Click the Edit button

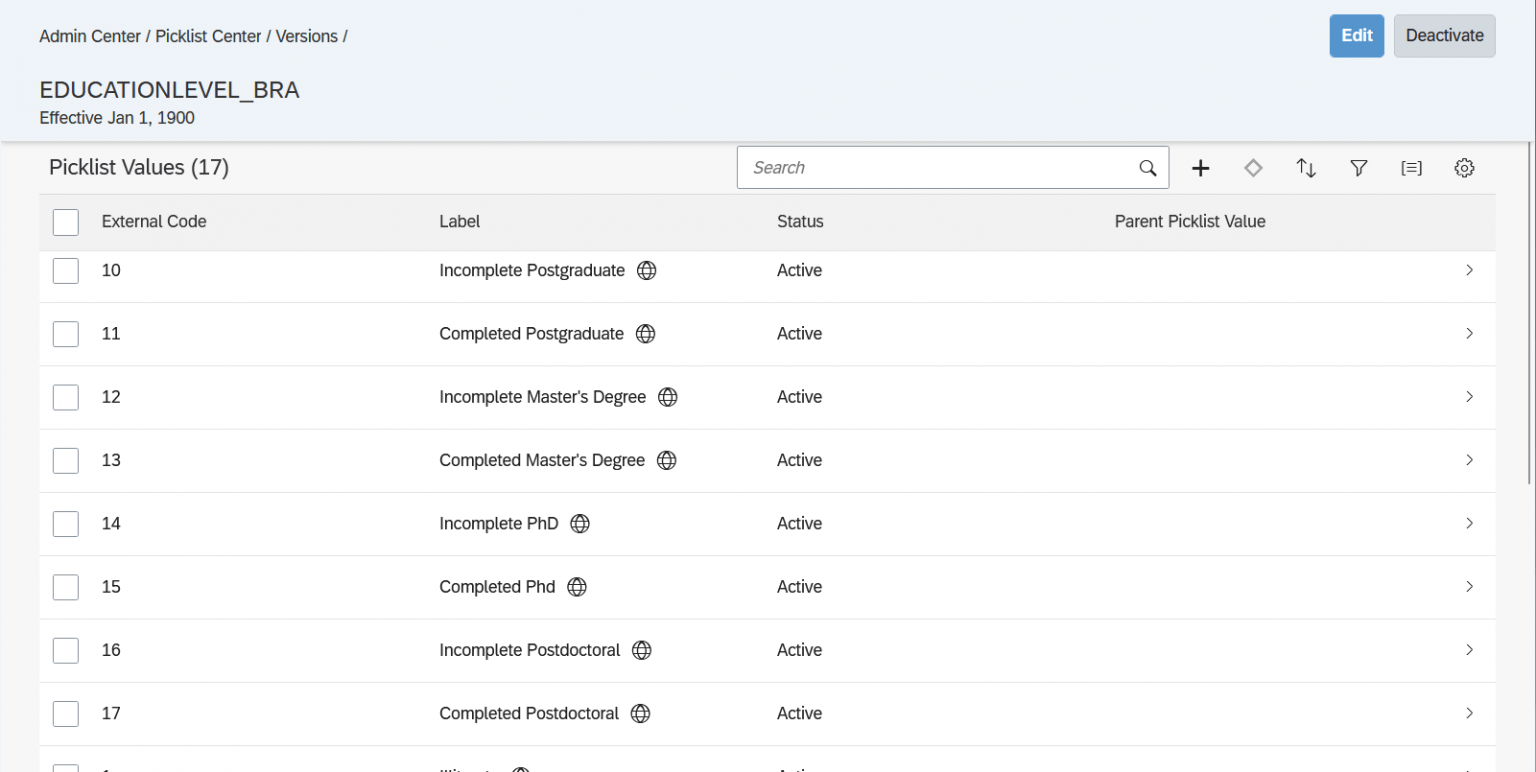(x=1356, y=36)
